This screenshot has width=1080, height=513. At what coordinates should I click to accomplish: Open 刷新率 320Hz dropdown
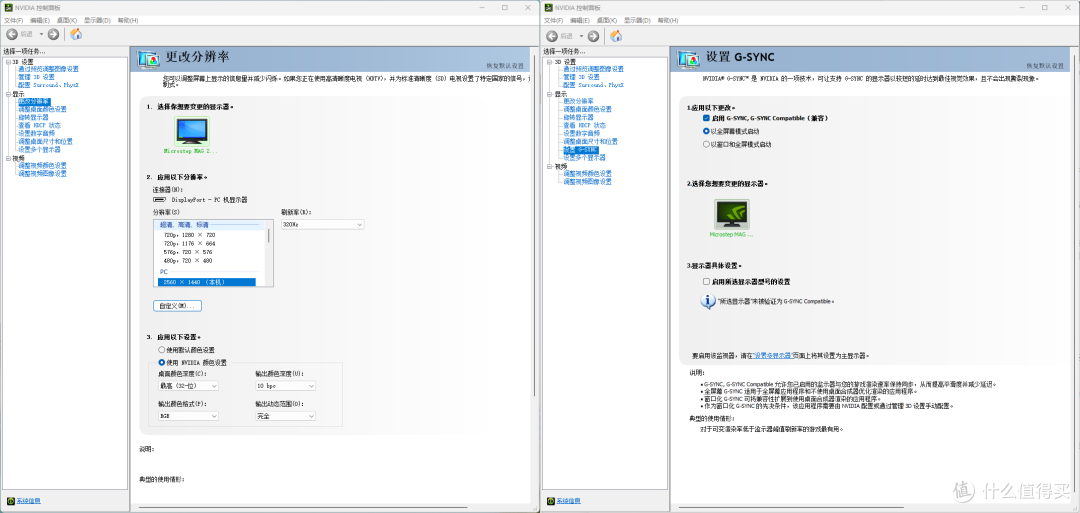[322, 224]
